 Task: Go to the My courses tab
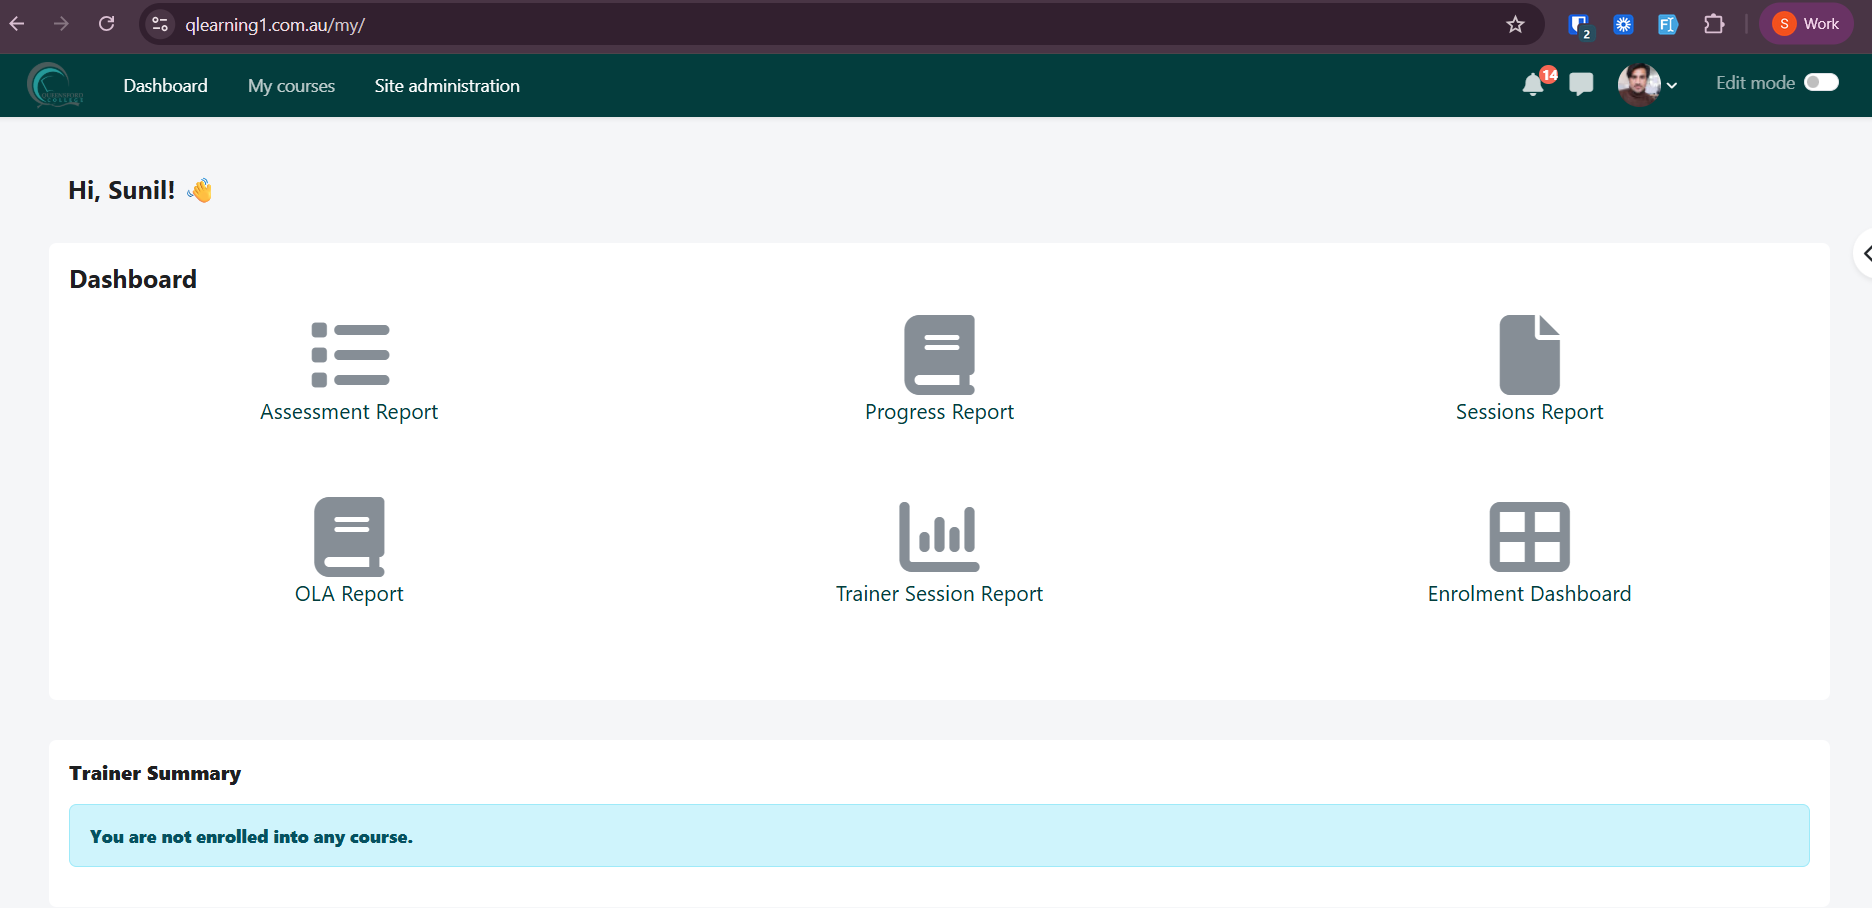pyautogui.click(x=291, y=86)
